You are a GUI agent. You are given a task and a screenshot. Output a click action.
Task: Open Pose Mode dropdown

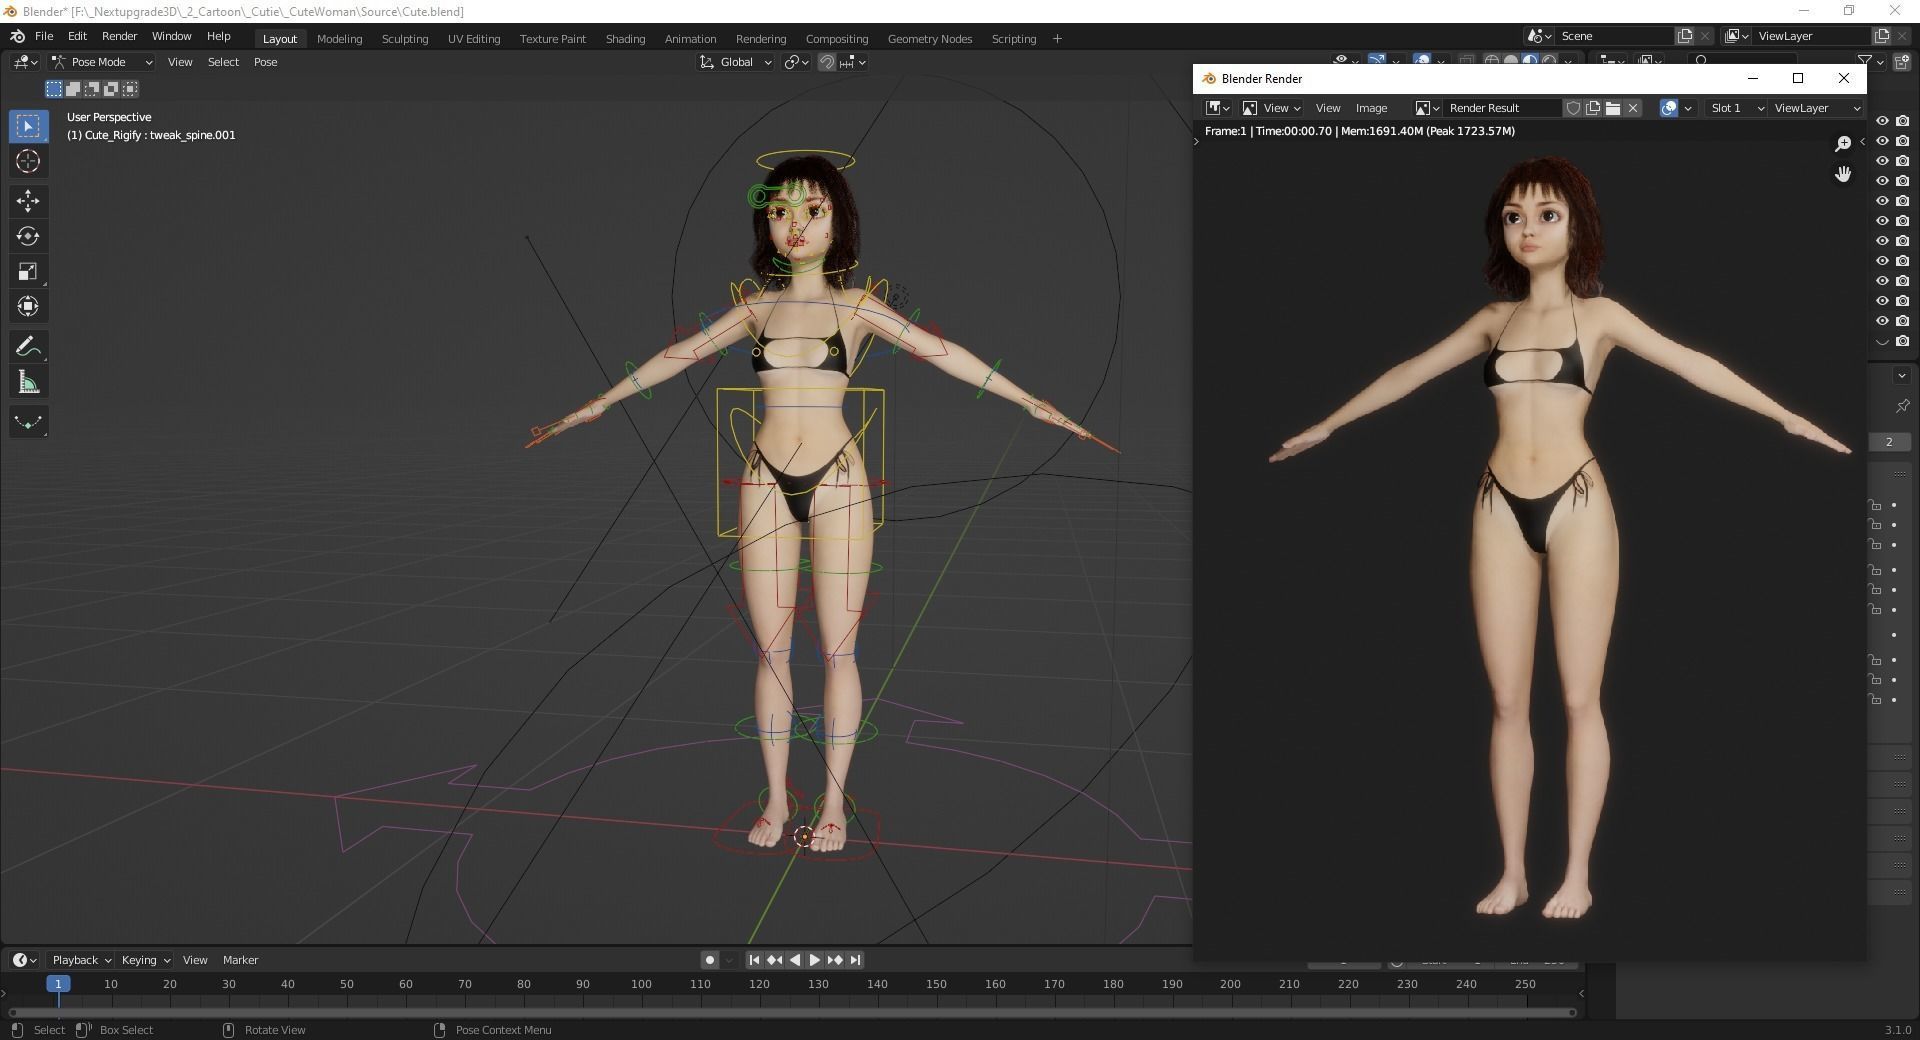(102, 62)
